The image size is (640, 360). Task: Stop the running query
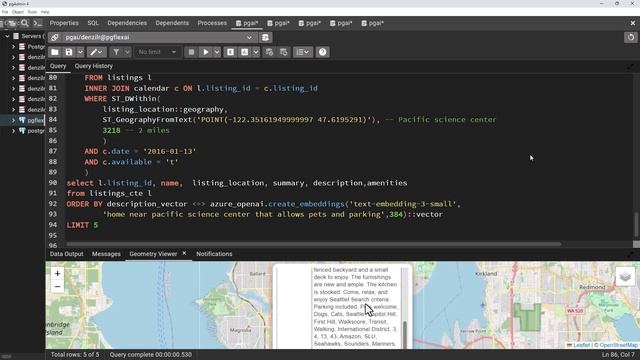pyautogui.click(x=191, y=52)
